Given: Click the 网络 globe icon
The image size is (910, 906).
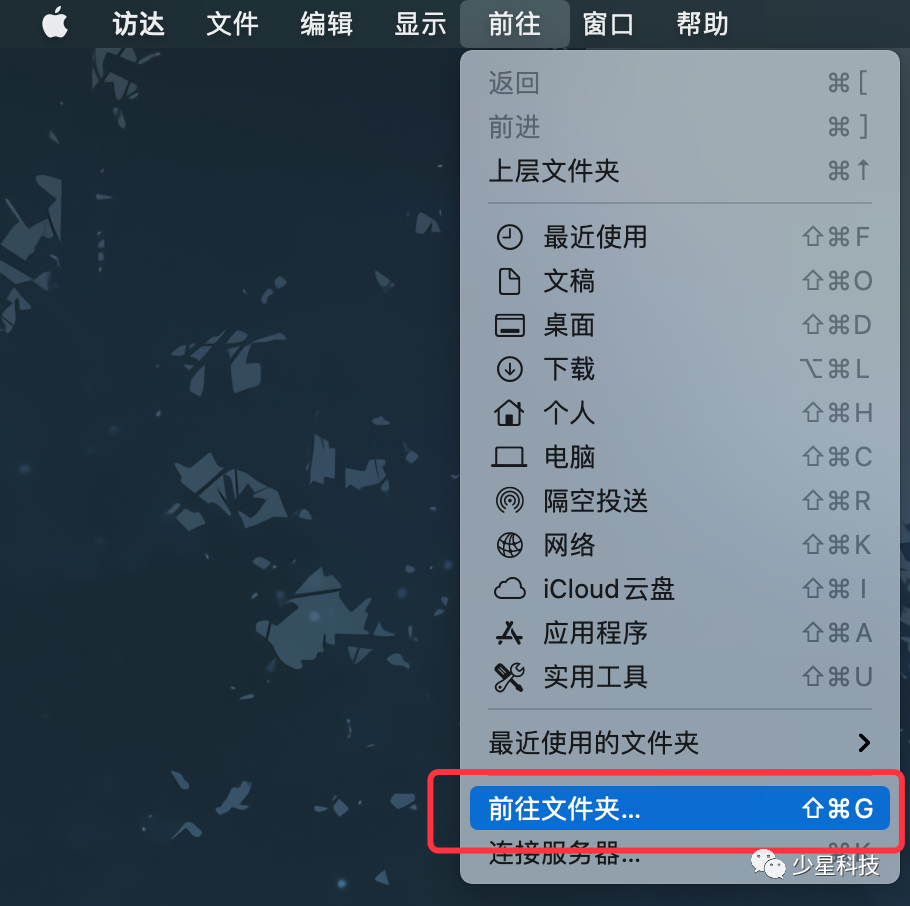Looking at the screenshot, I should (510, 545).
